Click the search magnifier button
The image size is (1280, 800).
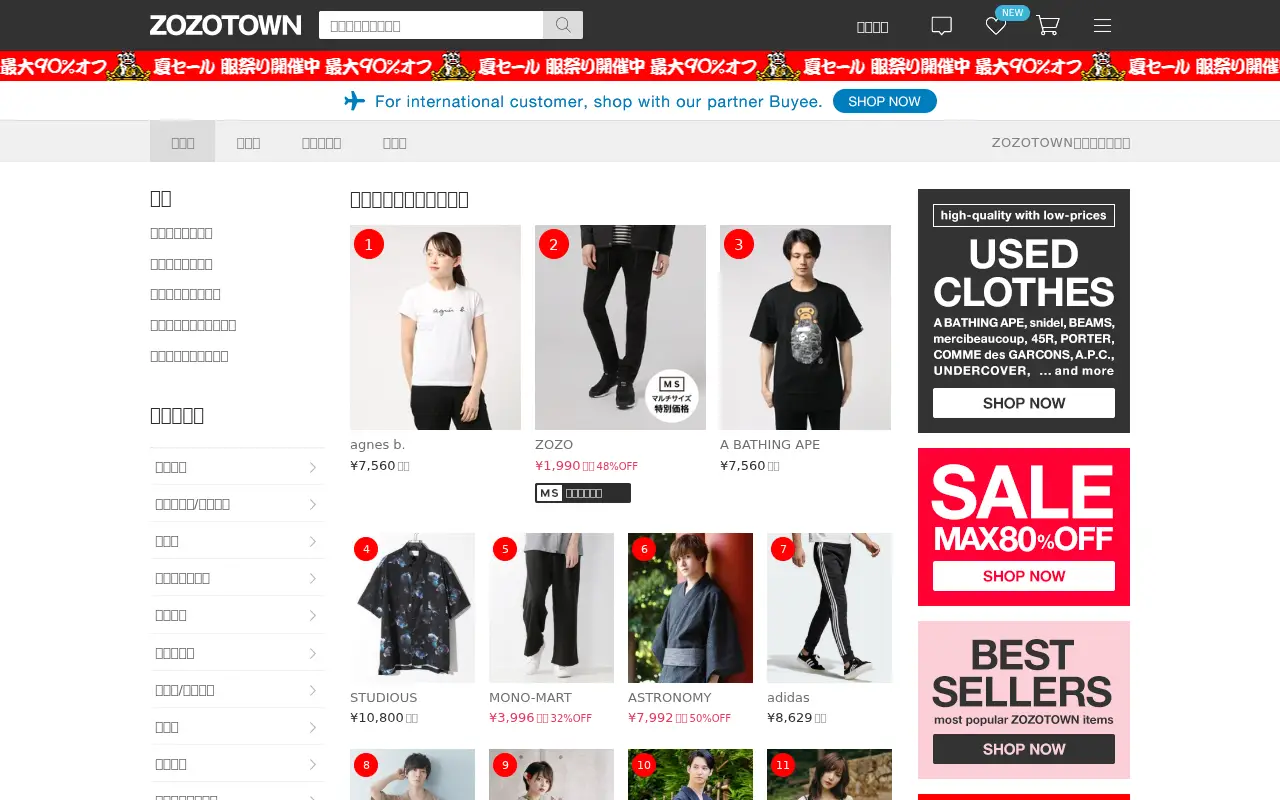[563, 25]
